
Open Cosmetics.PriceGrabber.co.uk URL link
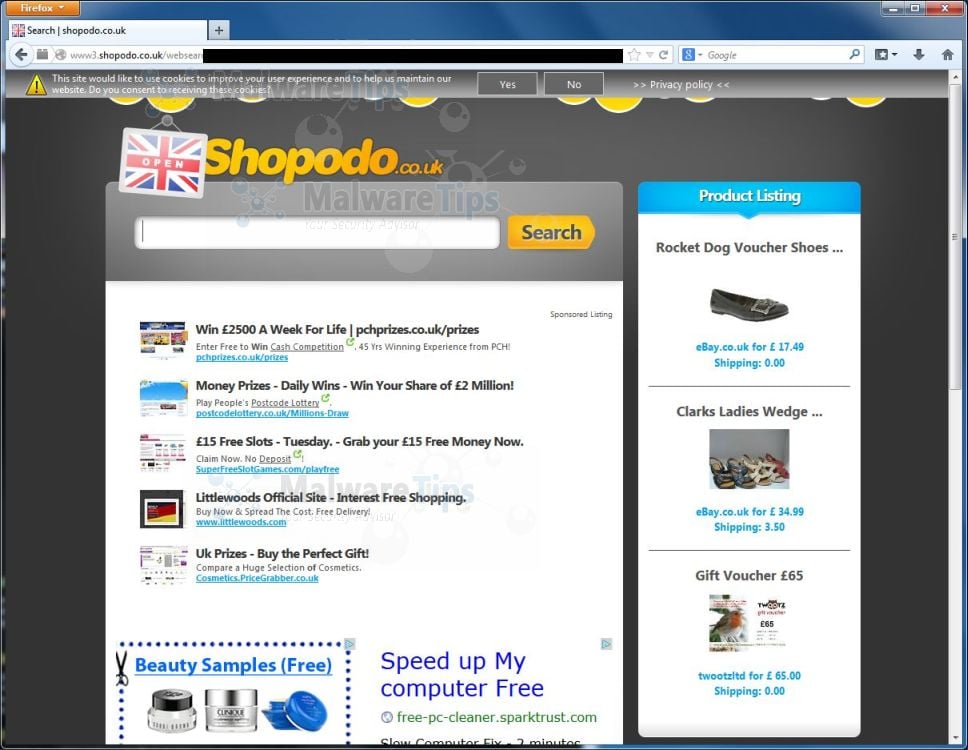pyautogui.click(x=257, y=578)
